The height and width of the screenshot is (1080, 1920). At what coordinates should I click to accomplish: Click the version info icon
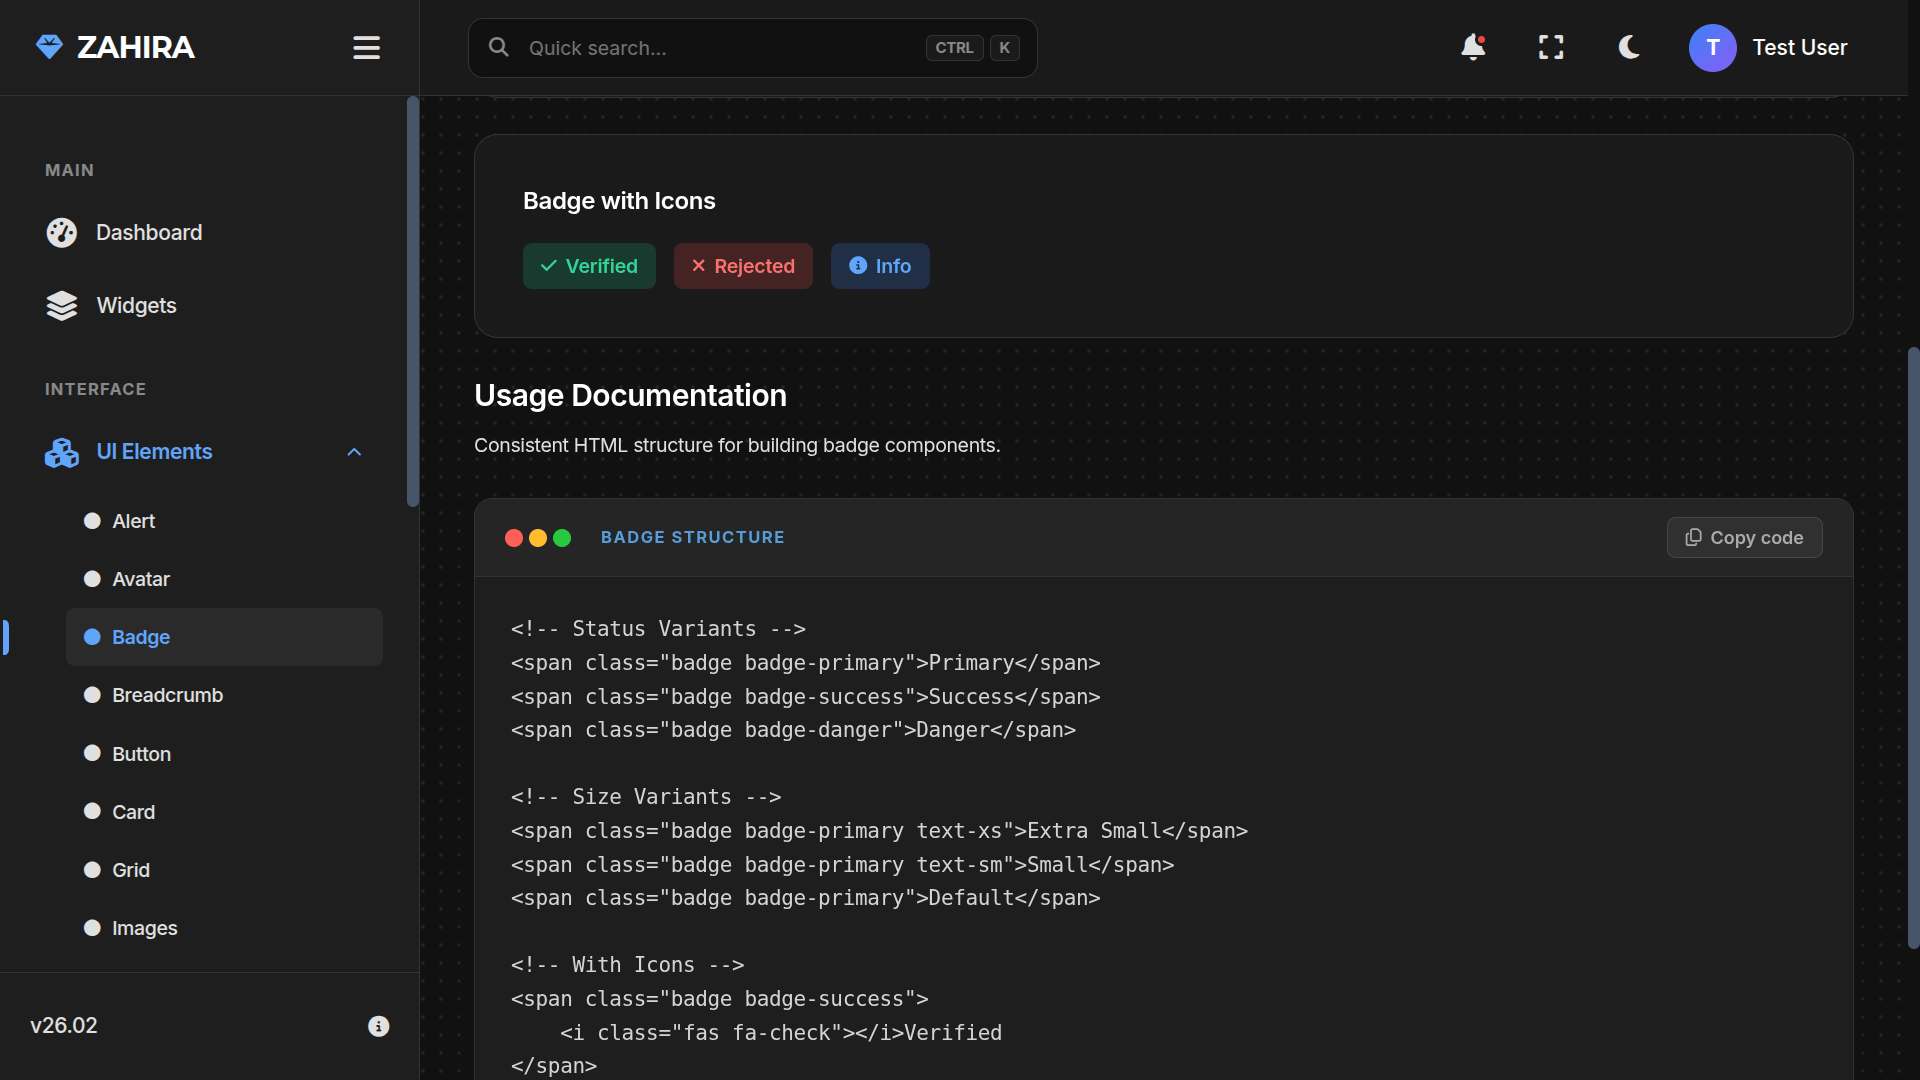point(378,1026)
